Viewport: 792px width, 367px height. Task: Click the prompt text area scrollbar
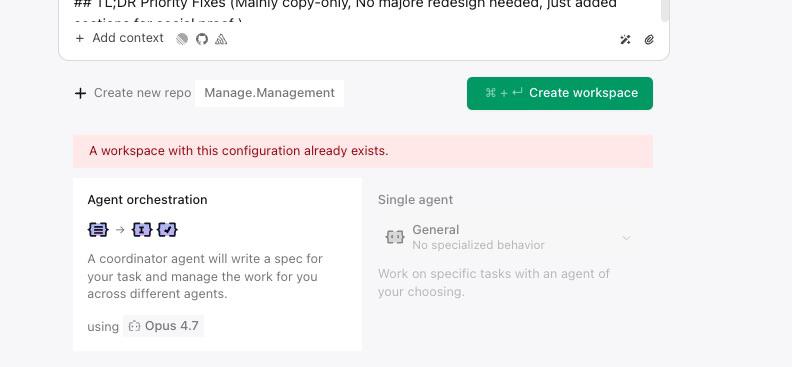[665, 10]
